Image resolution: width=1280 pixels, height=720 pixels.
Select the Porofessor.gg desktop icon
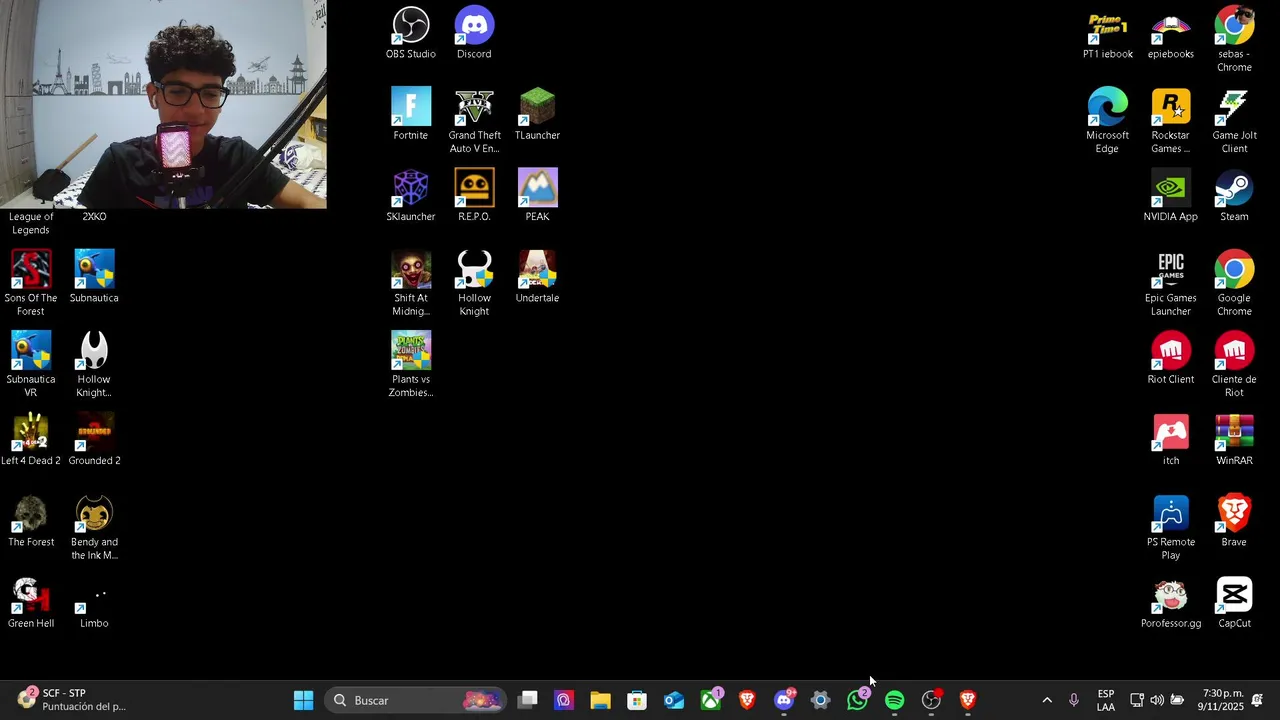click(1171, 602)
